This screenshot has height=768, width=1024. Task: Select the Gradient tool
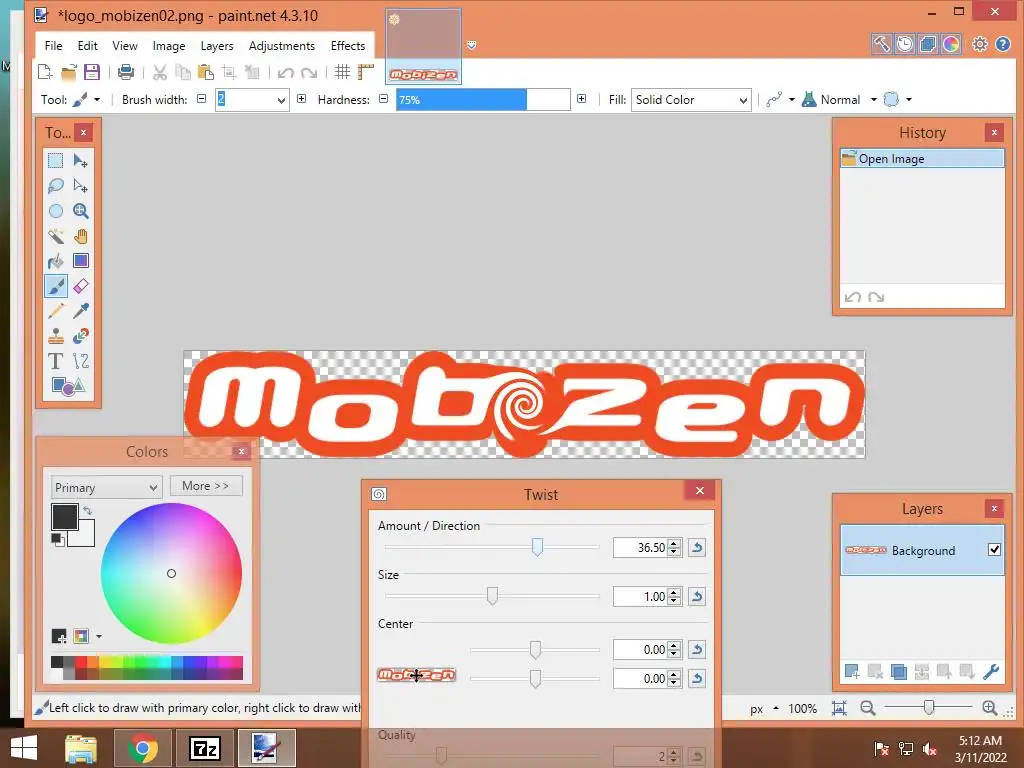80,261
